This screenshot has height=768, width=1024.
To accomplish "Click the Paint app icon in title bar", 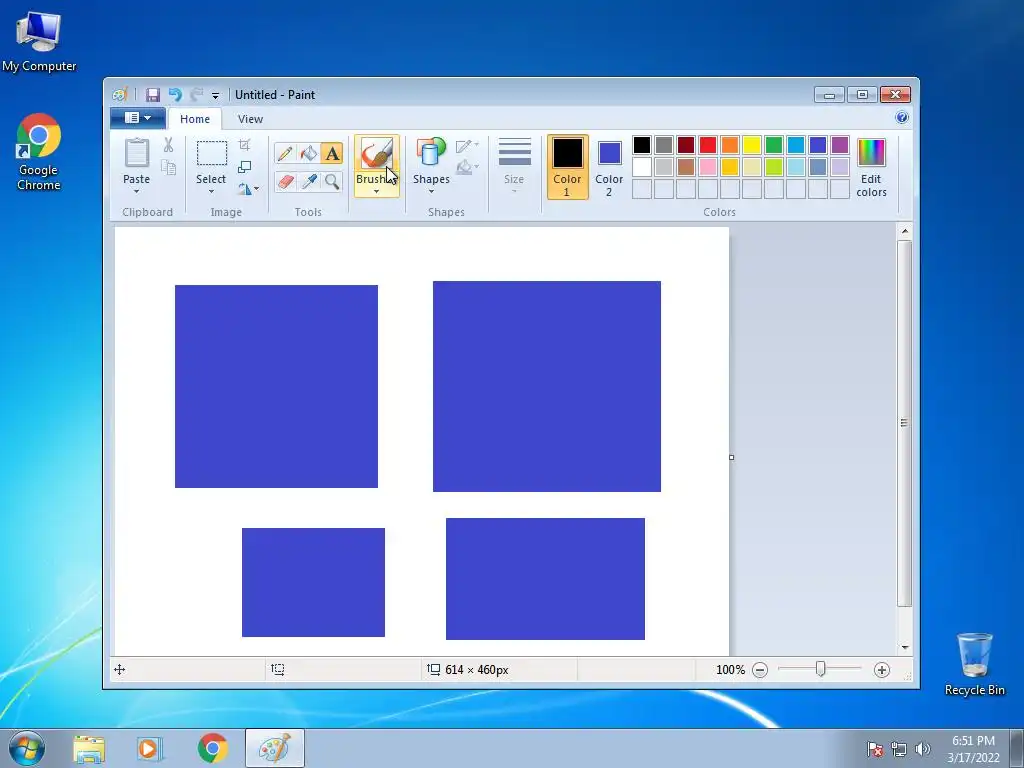I will pyautogui.click(x=119, y=95).
